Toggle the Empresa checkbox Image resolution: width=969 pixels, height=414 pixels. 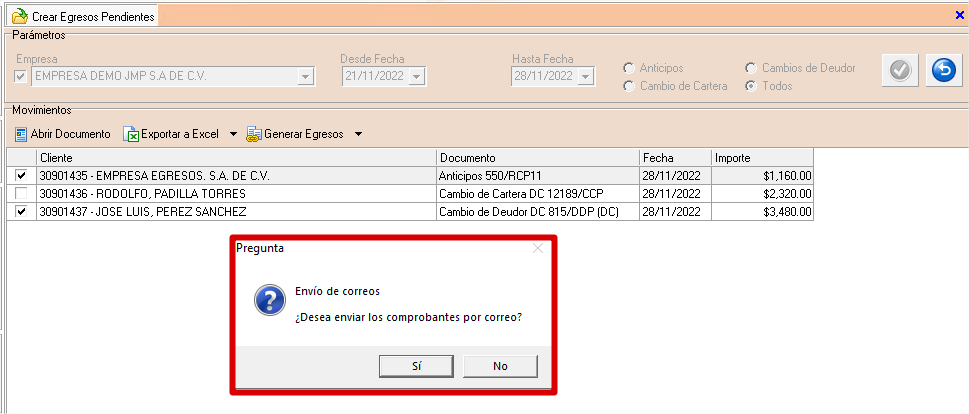coord(21,77)
